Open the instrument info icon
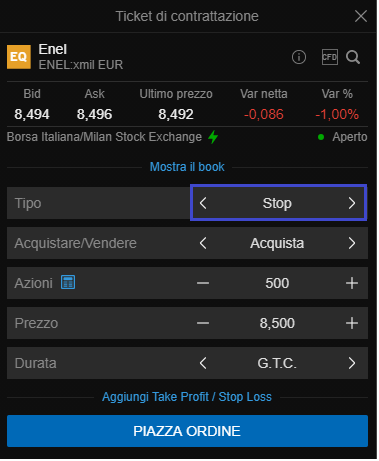Image resolution: width=379 pixels, height=461 pixels. (x=300, y=57)
